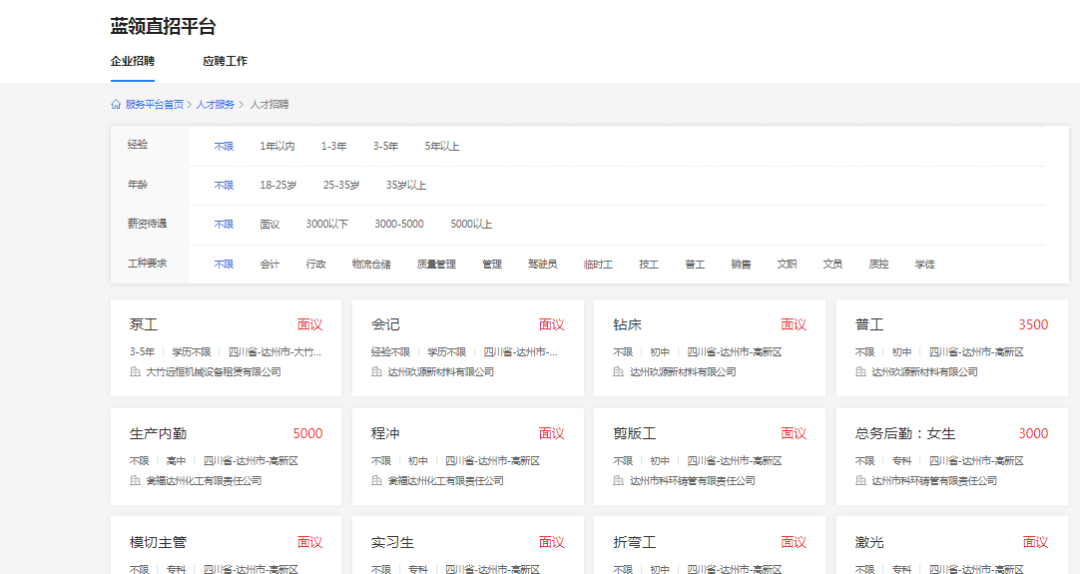Select the 5000以上 salary option

471,224
